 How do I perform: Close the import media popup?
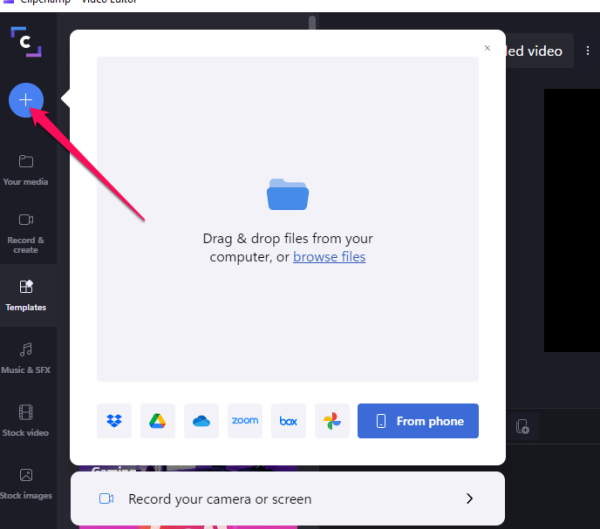(487, 48)
